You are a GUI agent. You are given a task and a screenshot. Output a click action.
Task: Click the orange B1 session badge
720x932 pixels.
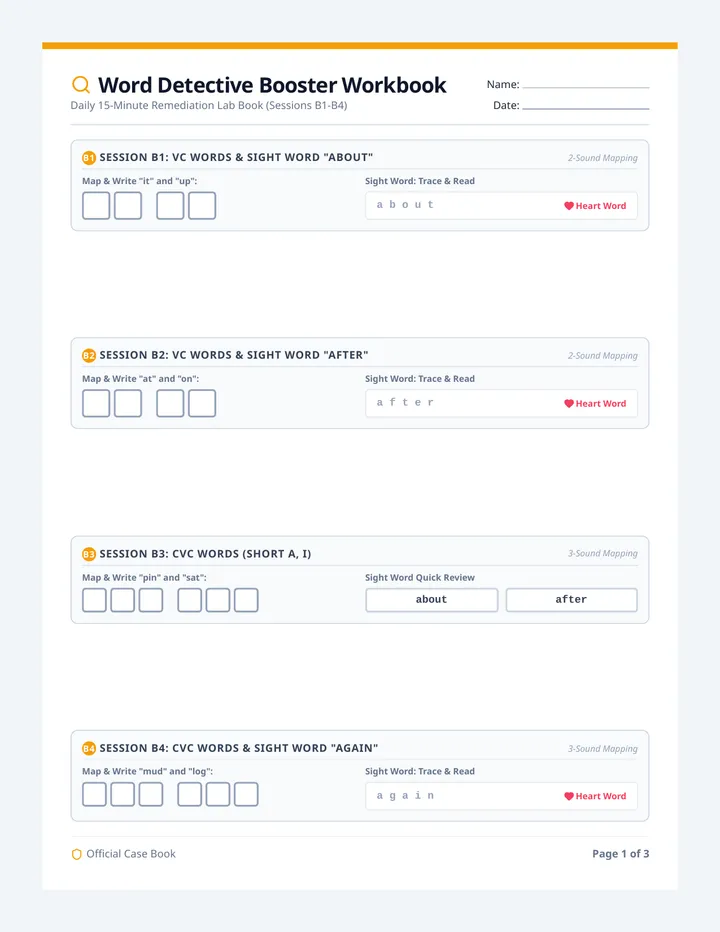[x=89, y=158]
